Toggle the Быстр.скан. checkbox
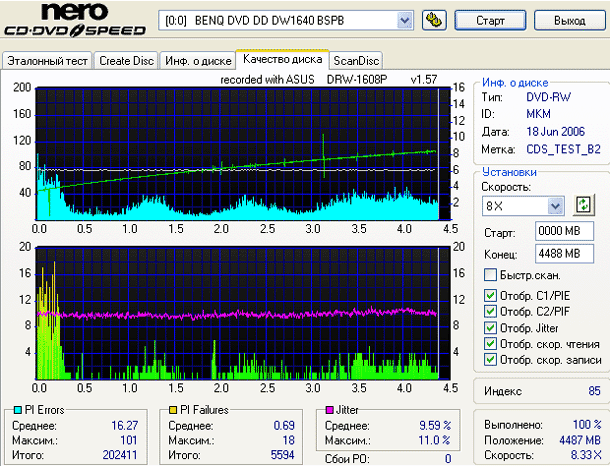The image size is (610, 466). (490, 275)
